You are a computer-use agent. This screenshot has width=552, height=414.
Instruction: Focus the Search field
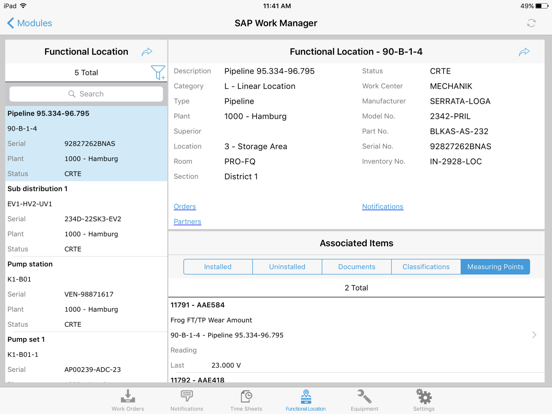[86, 94]
